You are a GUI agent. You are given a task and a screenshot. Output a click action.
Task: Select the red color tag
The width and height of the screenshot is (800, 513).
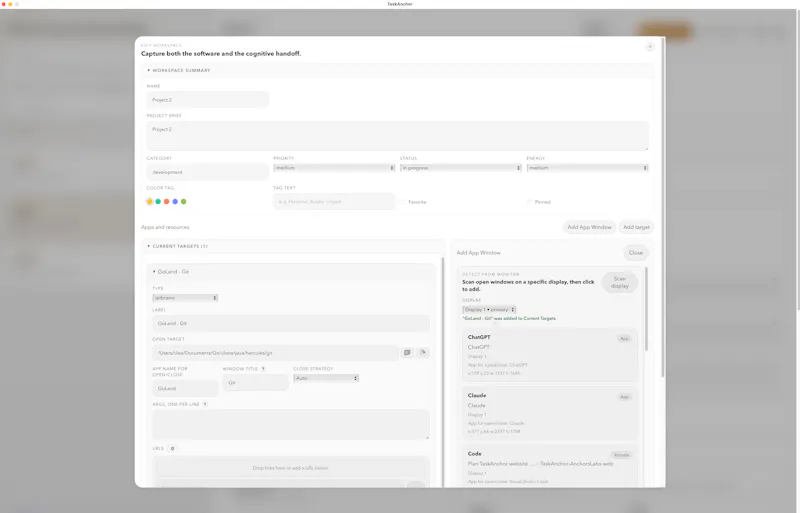(166, 202)
